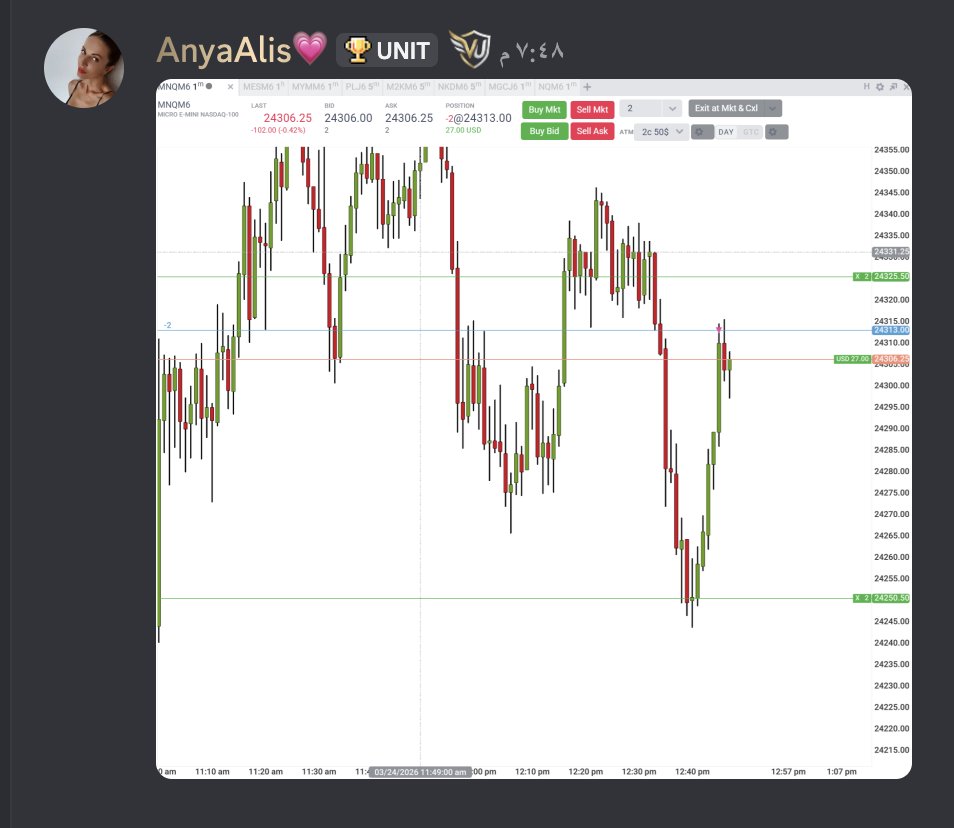Viewport: 954px width, 828px height.
Task: Add a new chart tab with plus icon
Action: pos(587,87)
